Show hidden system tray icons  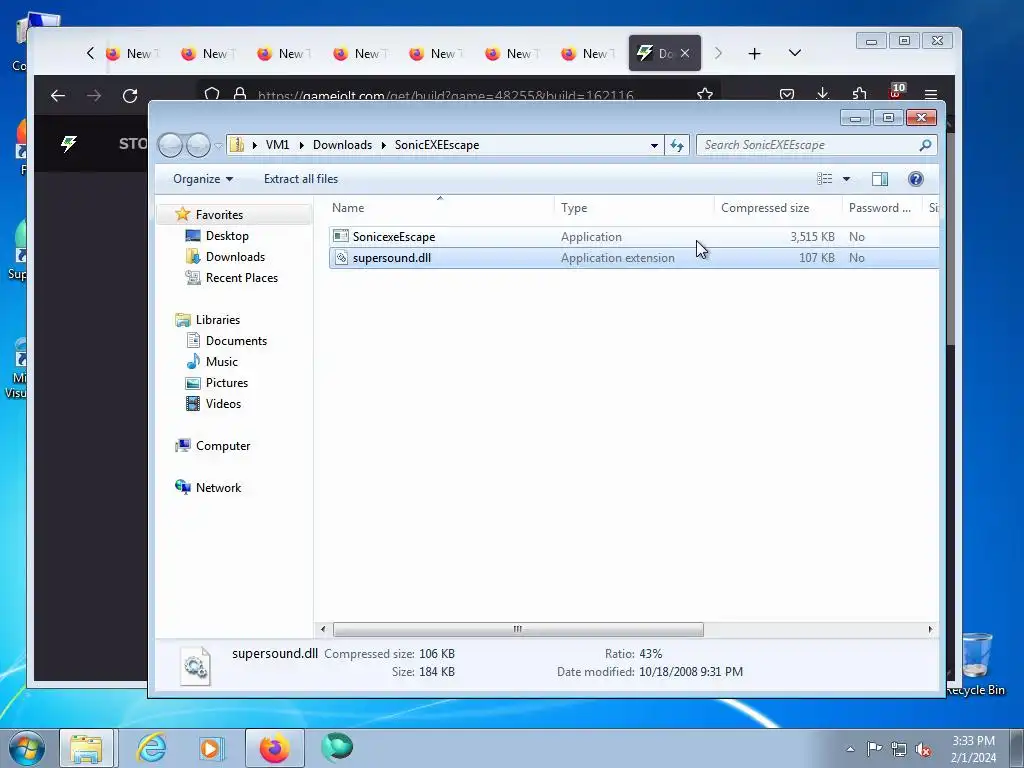click(850, 749)
